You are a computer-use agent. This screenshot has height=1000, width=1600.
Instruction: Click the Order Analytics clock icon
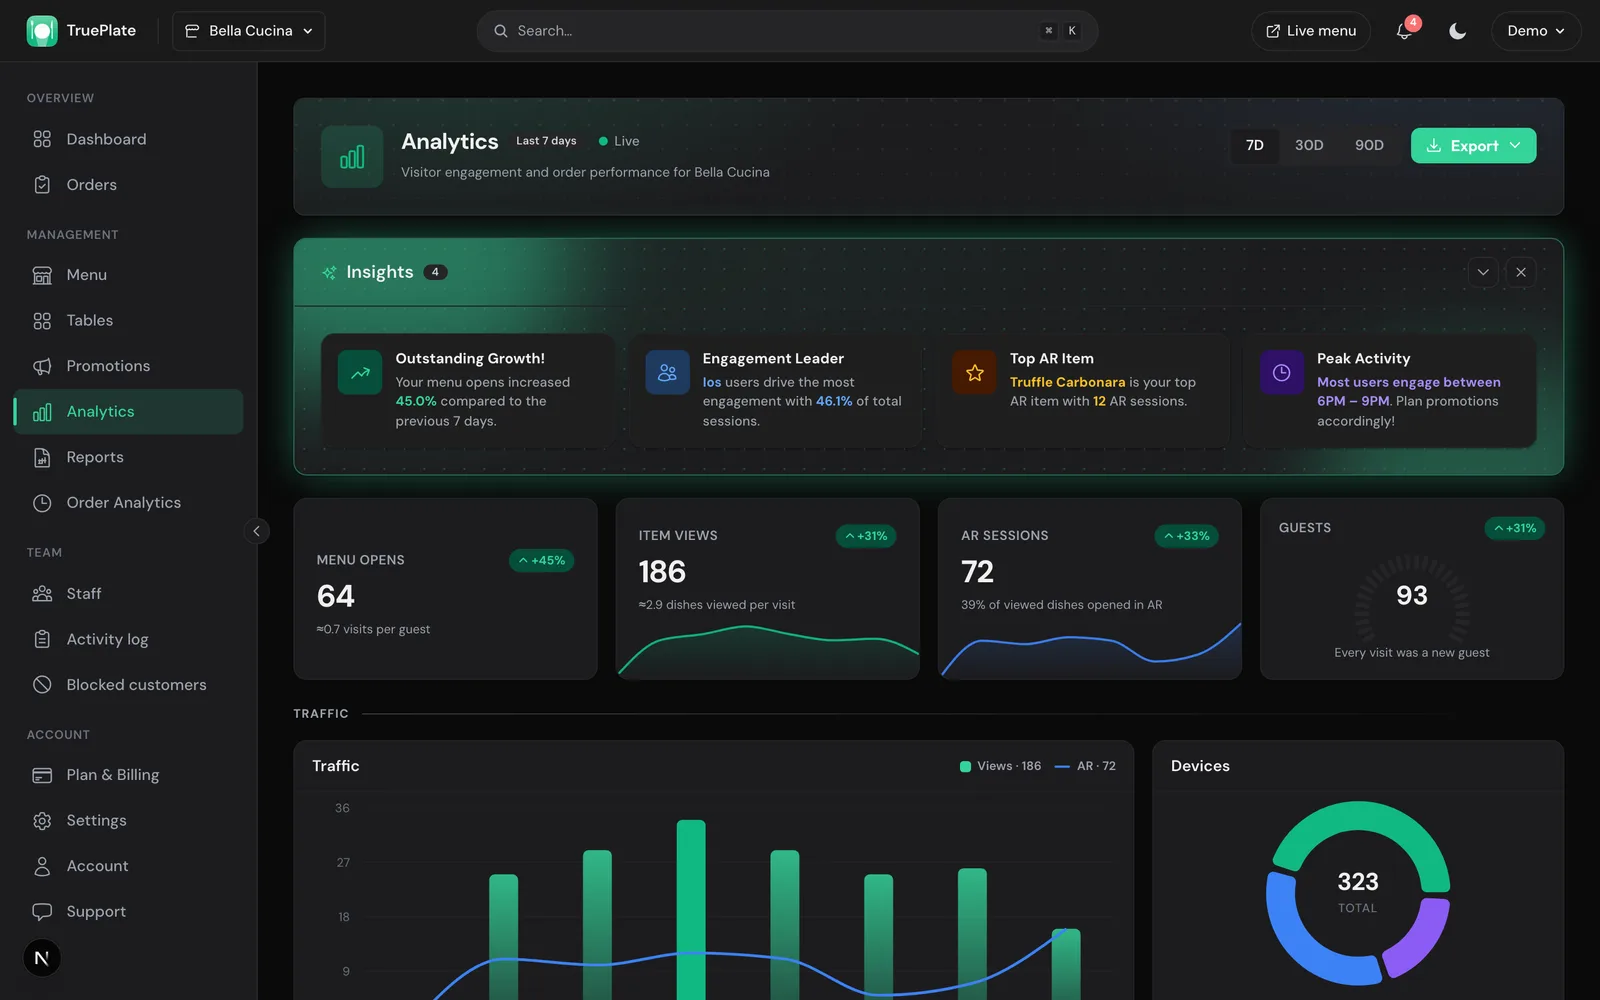tap(42, 503)
